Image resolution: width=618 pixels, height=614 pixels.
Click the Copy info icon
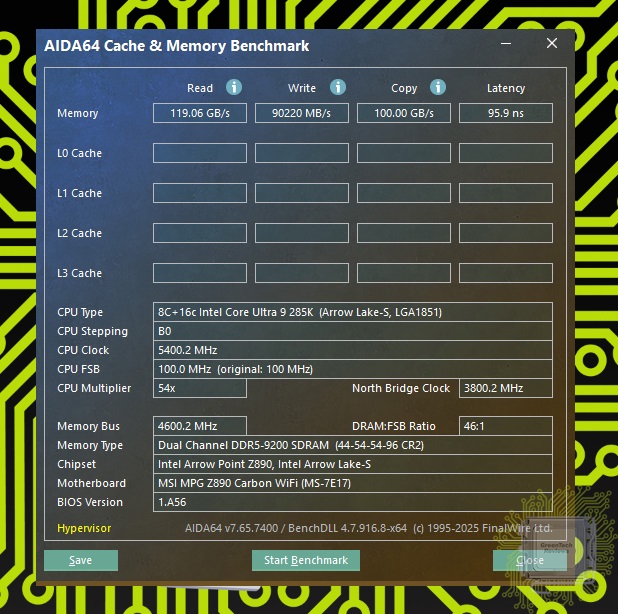[x=438, y=87]
